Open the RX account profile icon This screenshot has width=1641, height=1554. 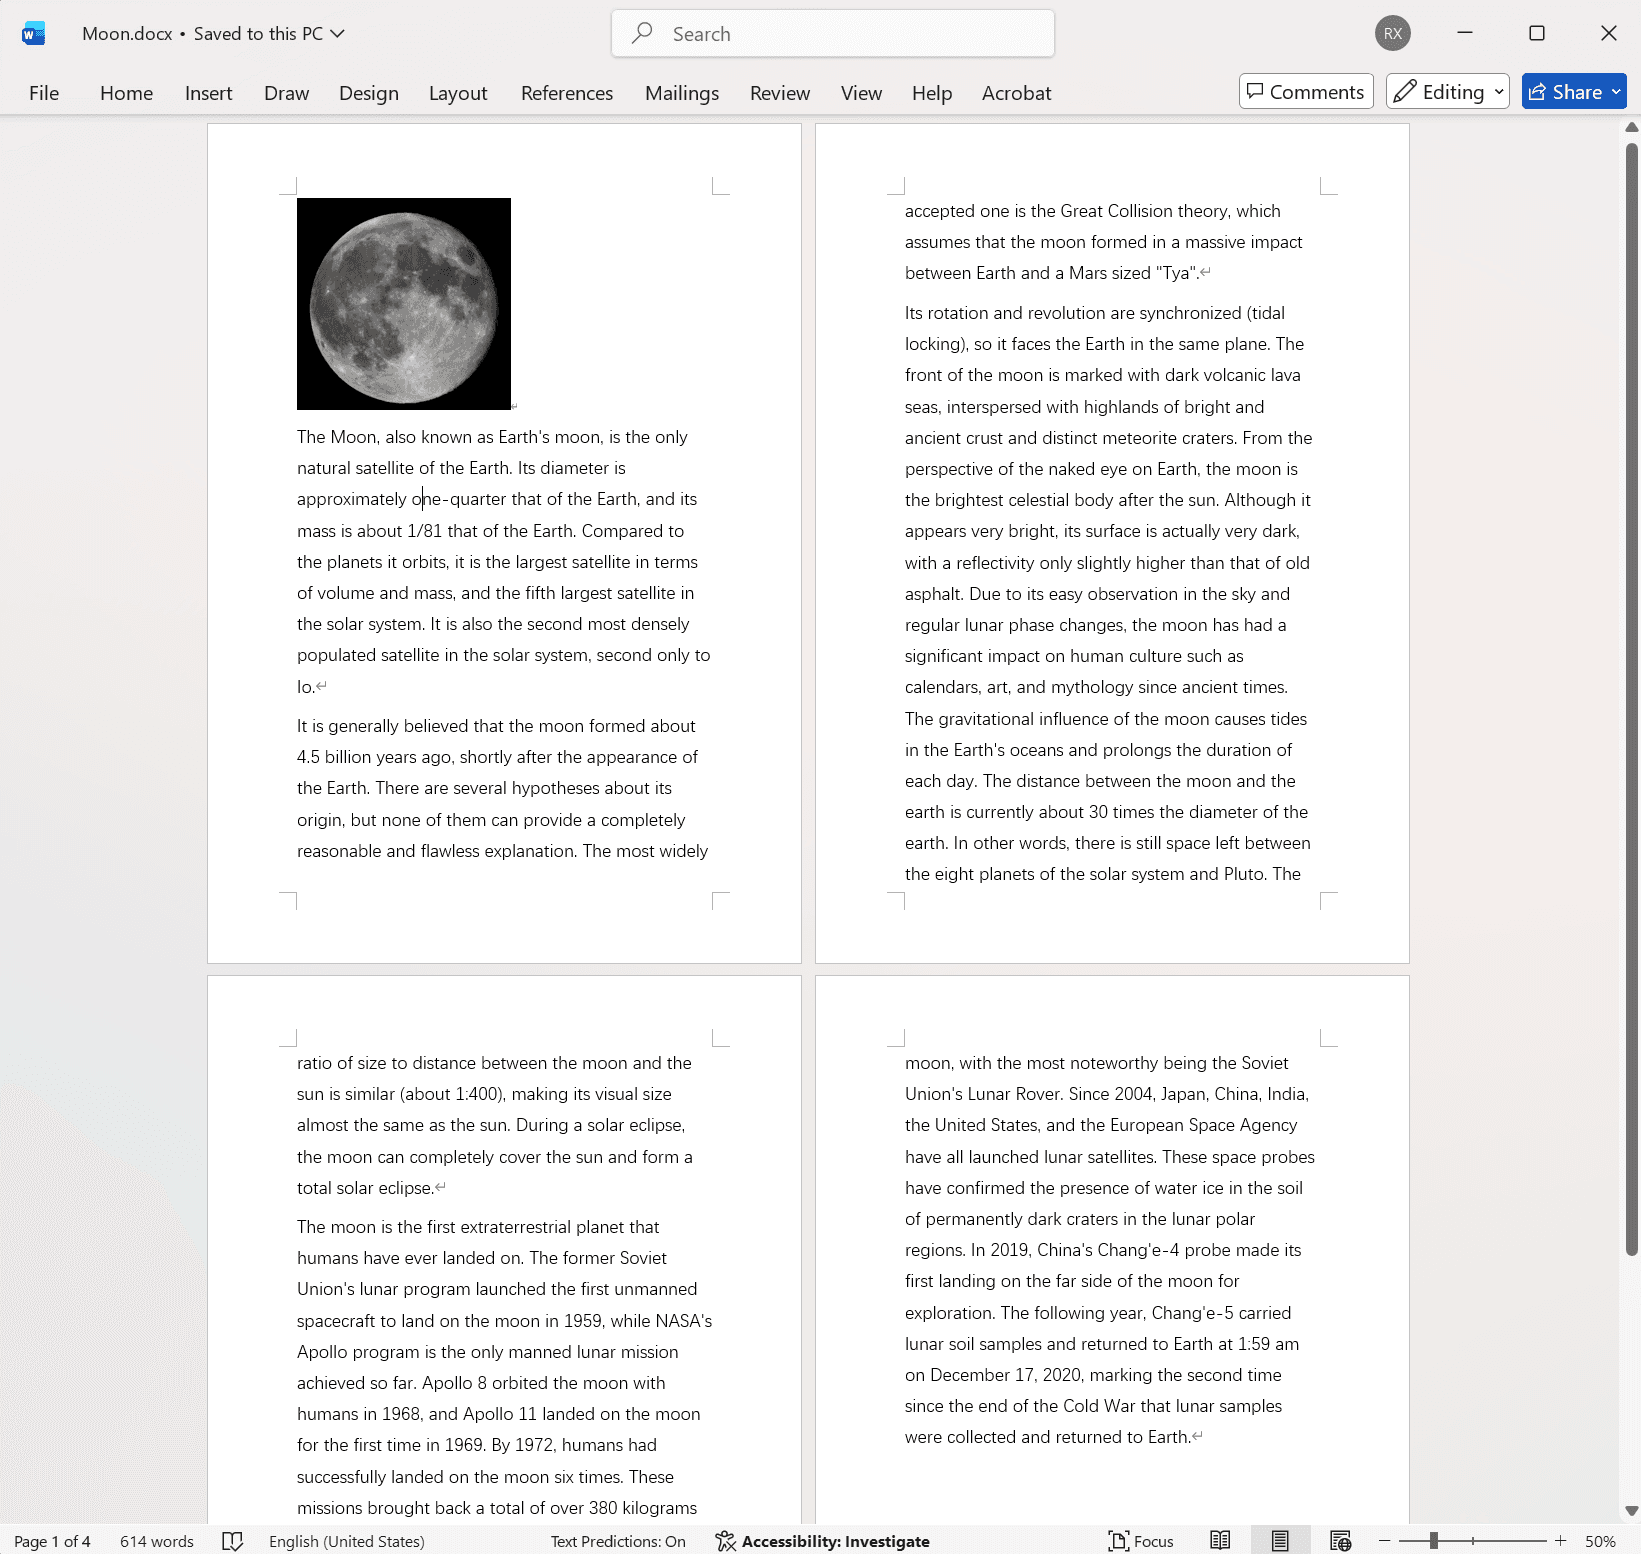pyautogui.click(x=1392, y=33)
